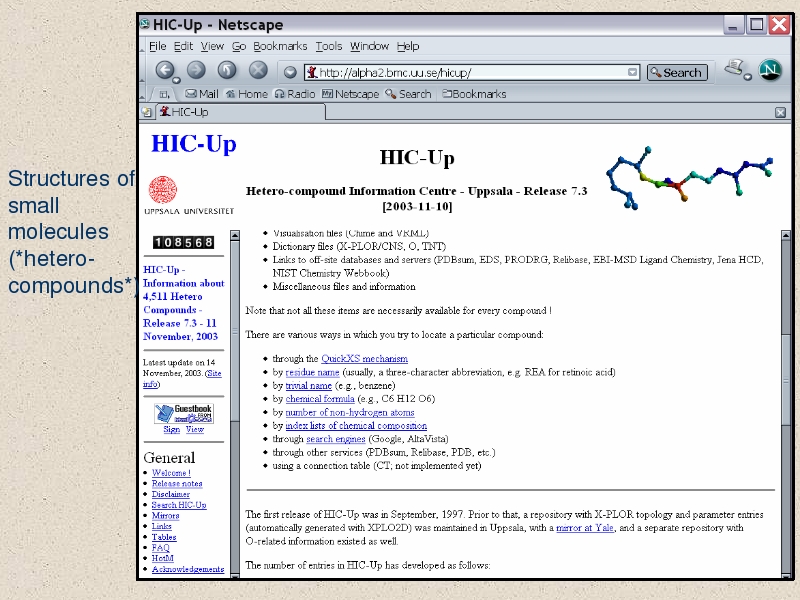Image resolution: width=800 pixels, height=600 pixels.
Task: Open the View menu
Action: click(212, 46)
